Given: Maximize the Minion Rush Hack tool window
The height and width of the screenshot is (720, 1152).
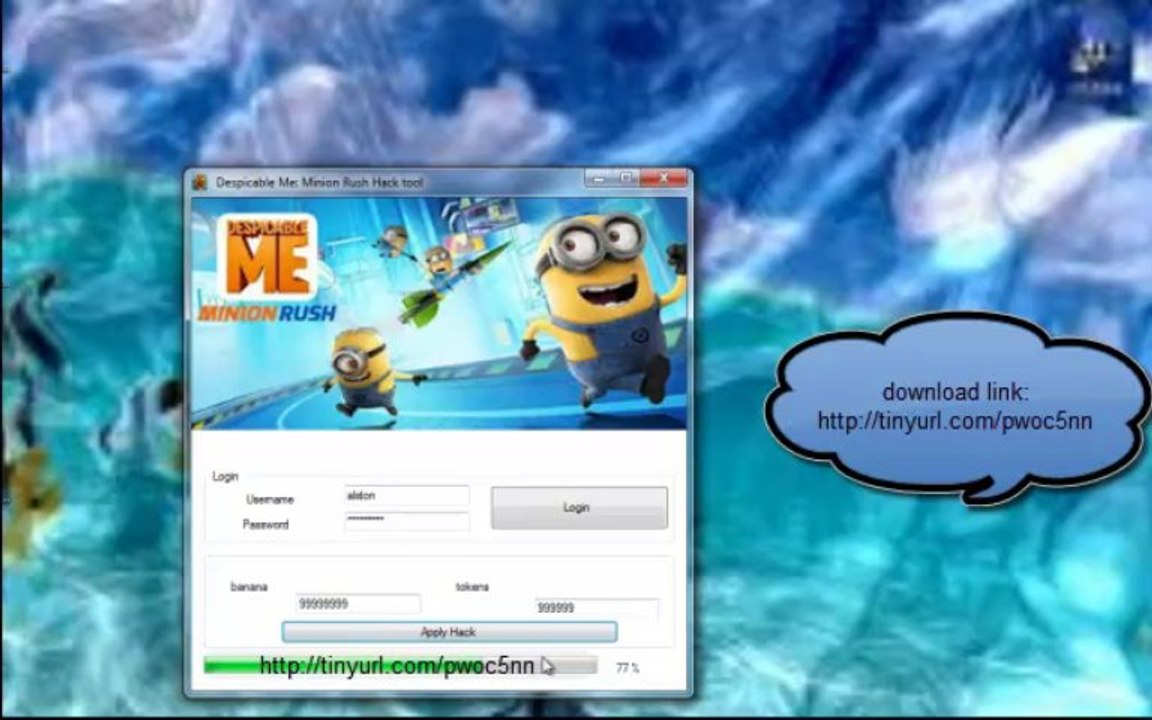Looking at the screenshot, I should click(x=626, y=179).
